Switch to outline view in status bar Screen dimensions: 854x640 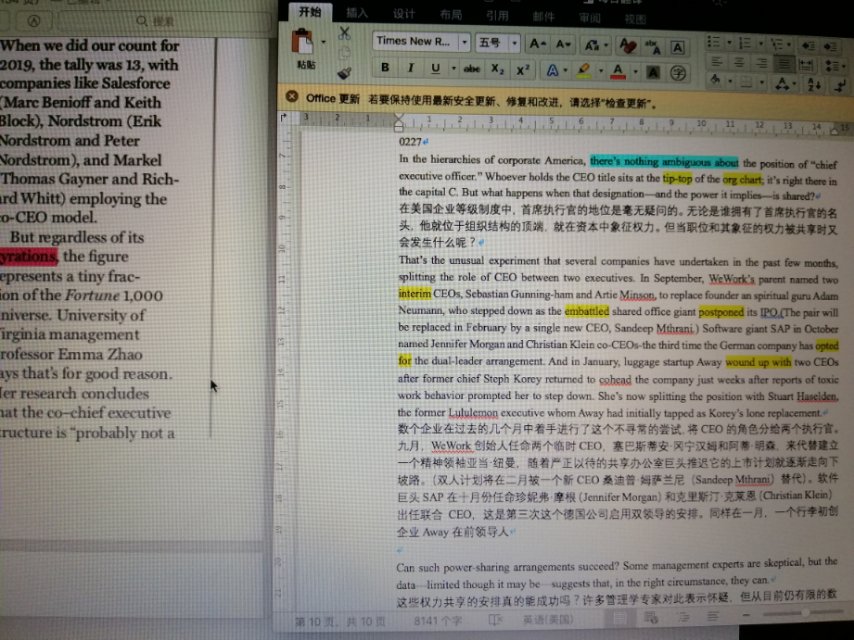(x=684, y=617)
